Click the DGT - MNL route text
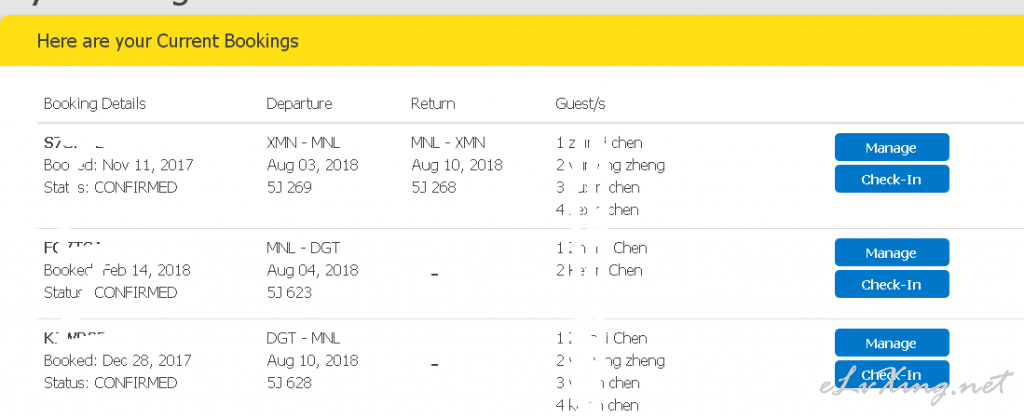The image size is (1024, 418). (303, 338)
